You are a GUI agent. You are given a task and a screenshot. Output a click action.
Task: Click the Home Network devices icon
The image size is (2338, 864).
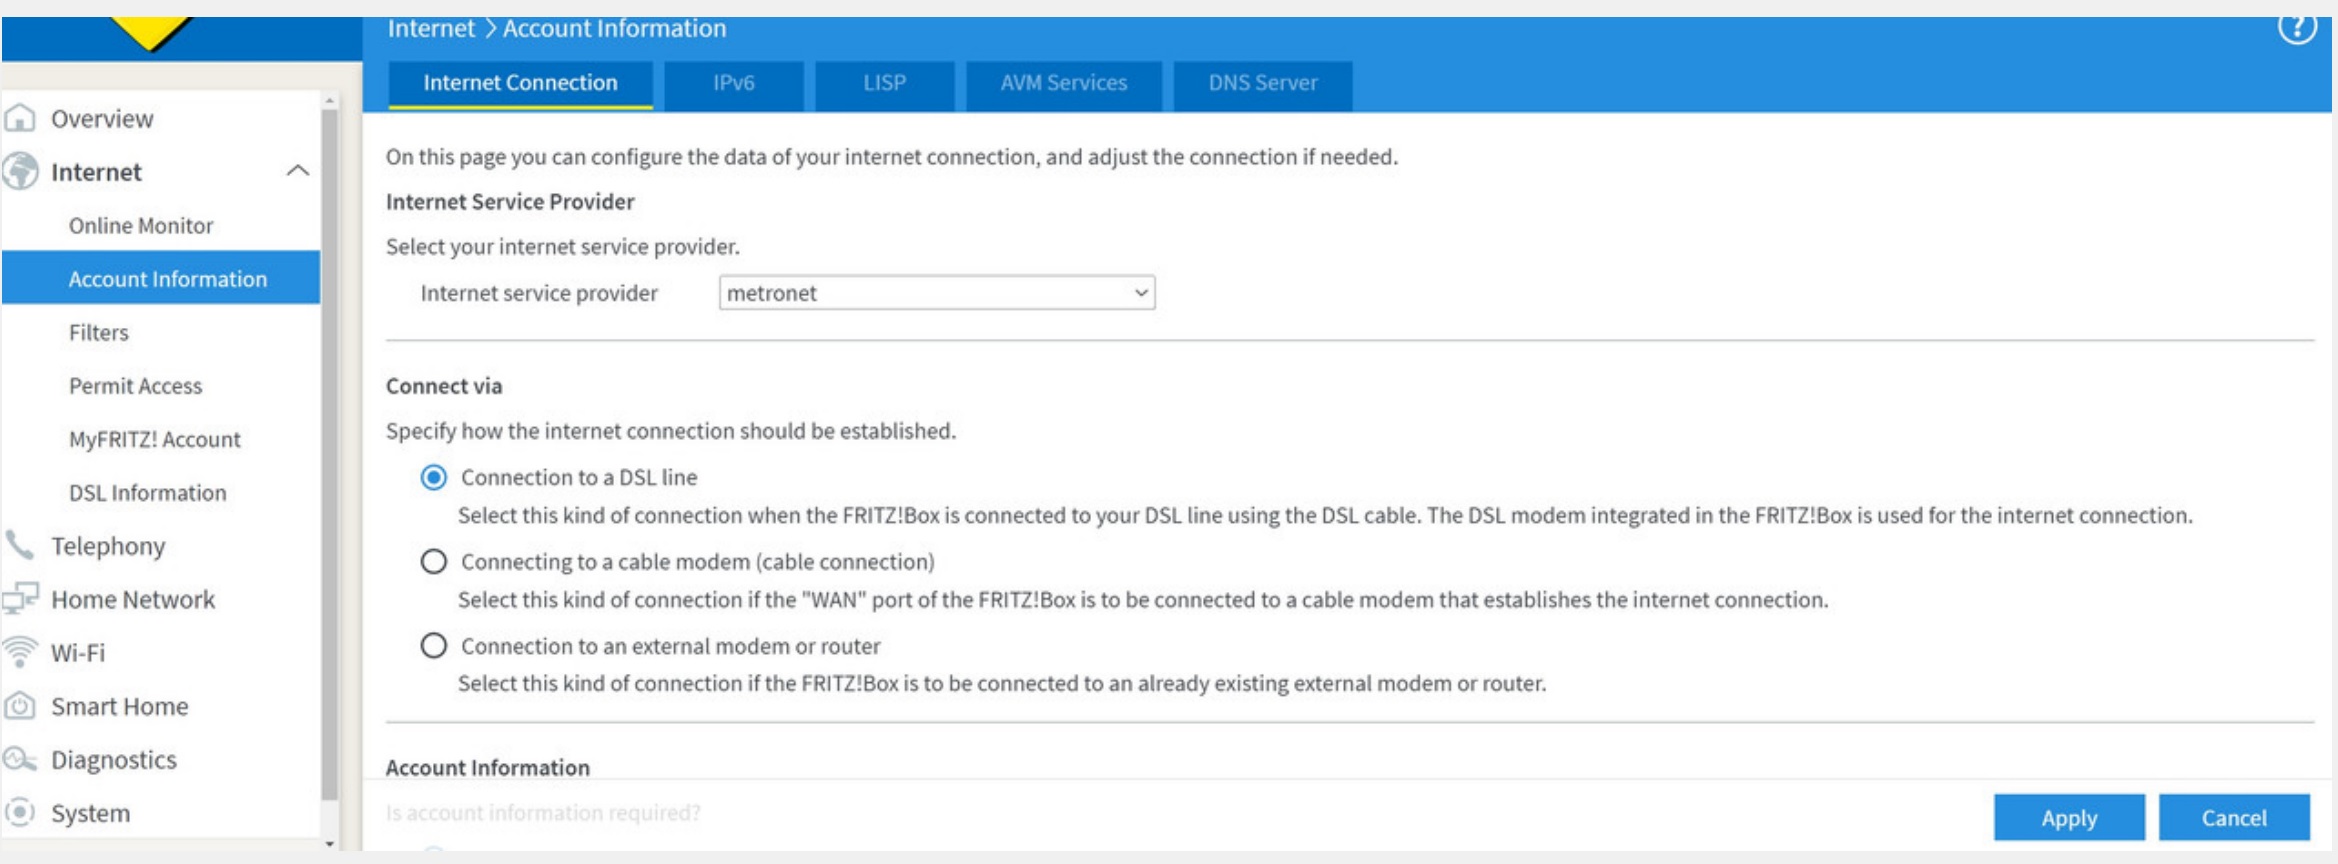[20, 598]
